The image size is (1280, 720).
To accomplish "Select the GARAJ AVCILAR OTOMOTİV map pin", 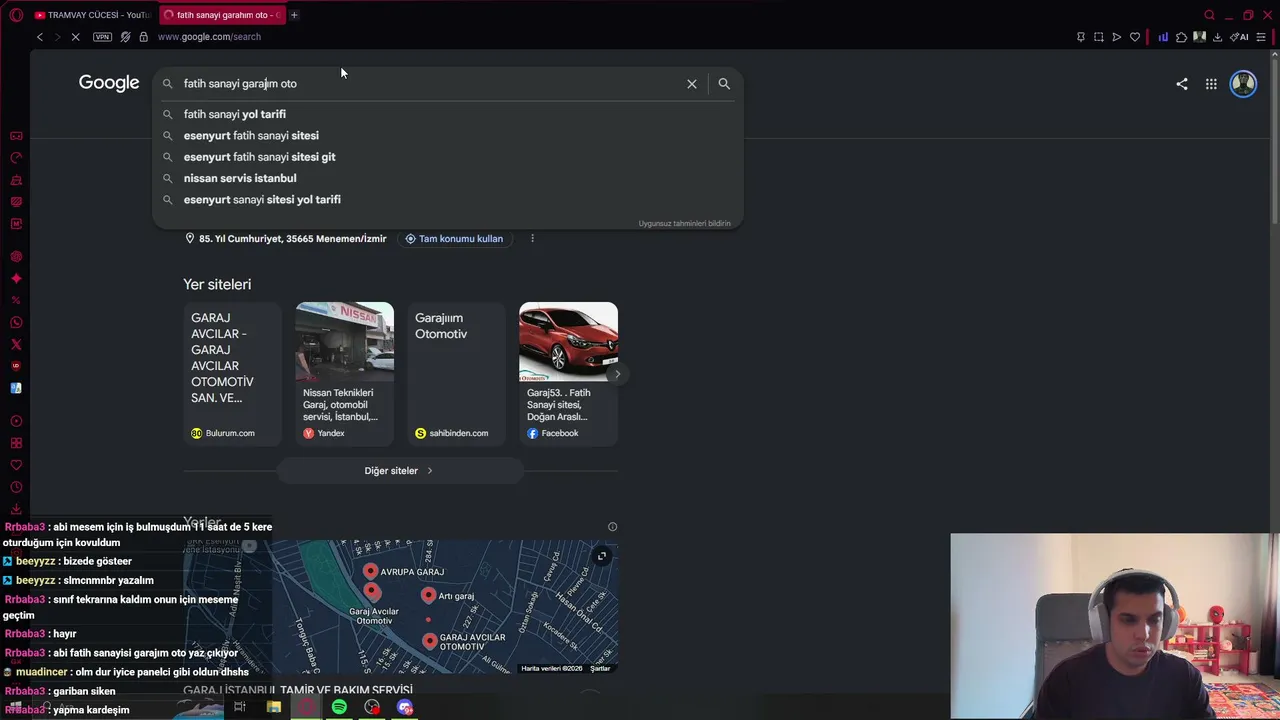I will pos(429,640).
